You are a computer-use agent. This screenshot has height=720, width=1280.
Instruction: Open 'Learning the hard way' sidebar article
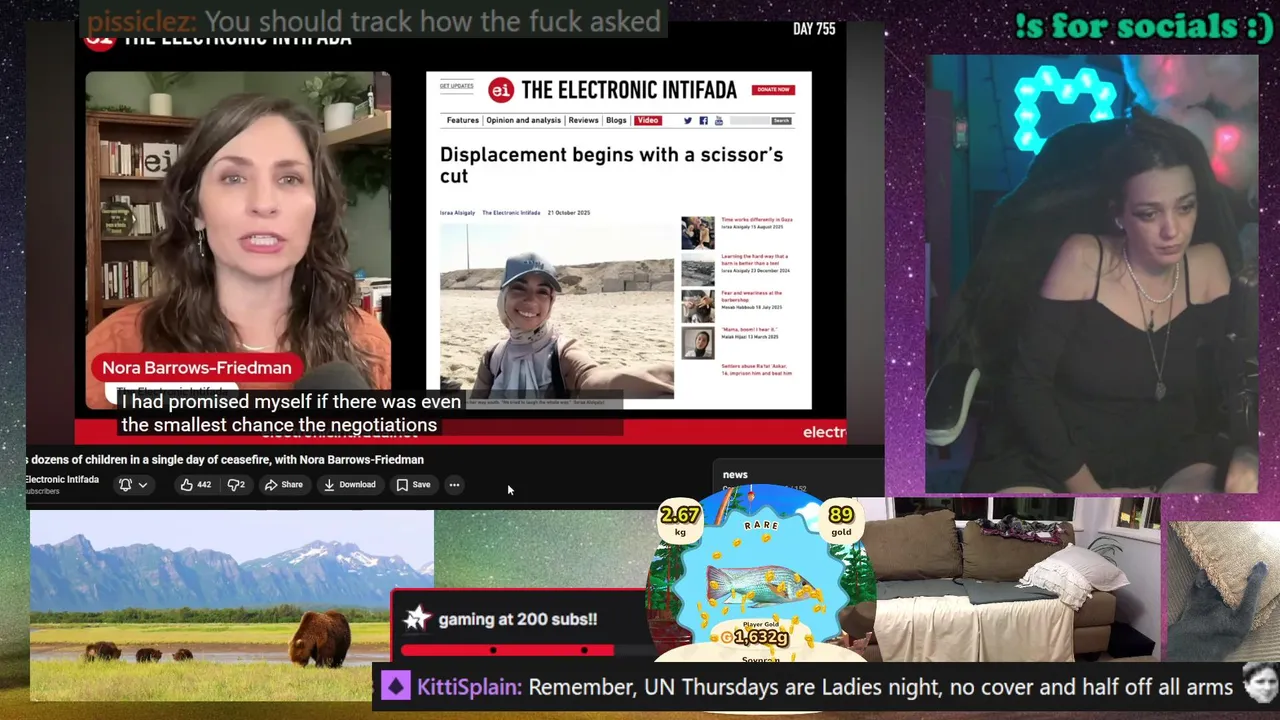(755, 262)
